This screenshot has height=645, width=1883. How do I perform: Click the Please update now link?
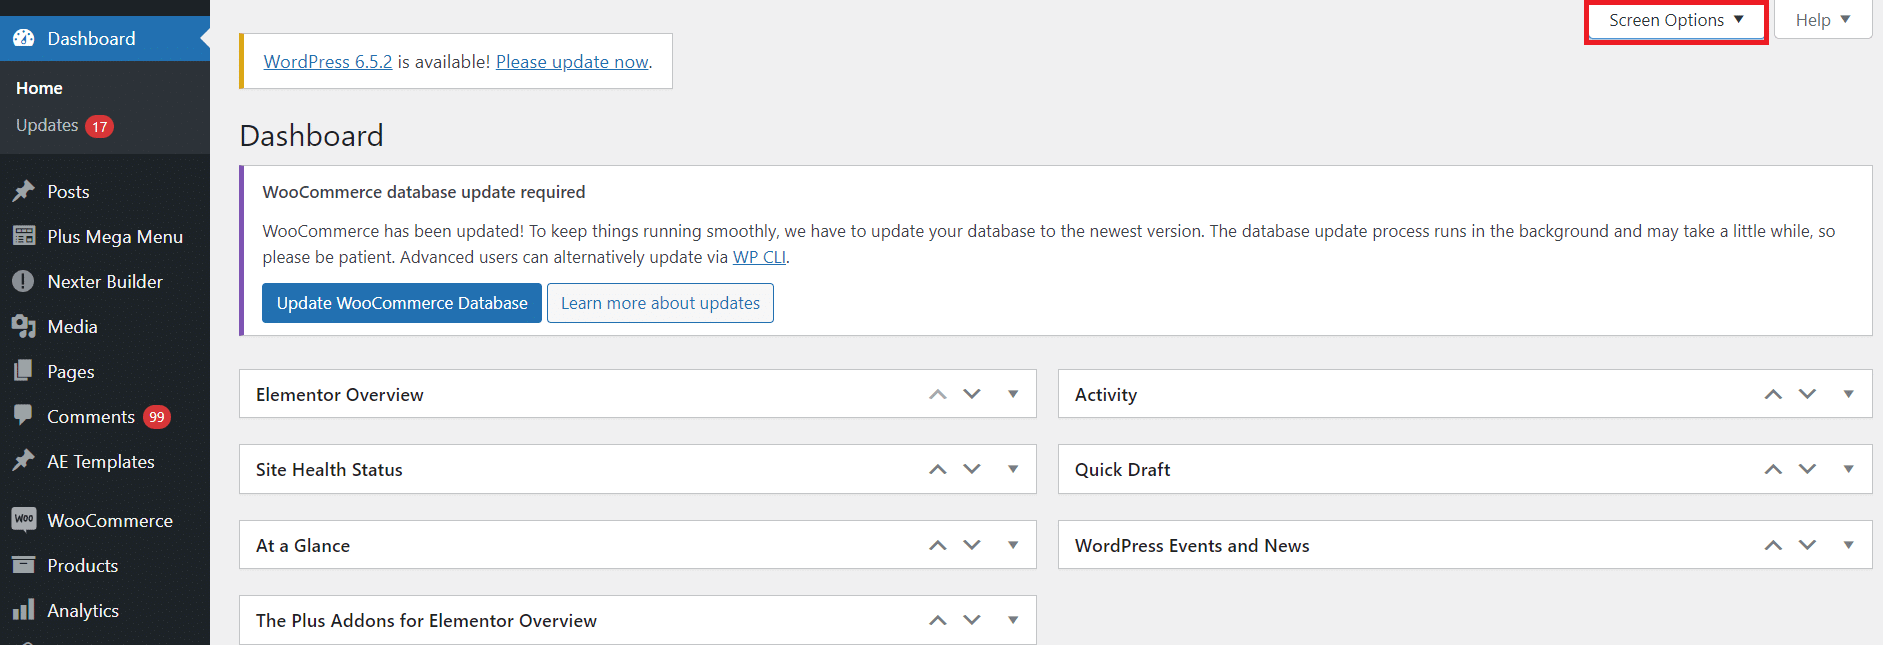click(x=572, y=61)
